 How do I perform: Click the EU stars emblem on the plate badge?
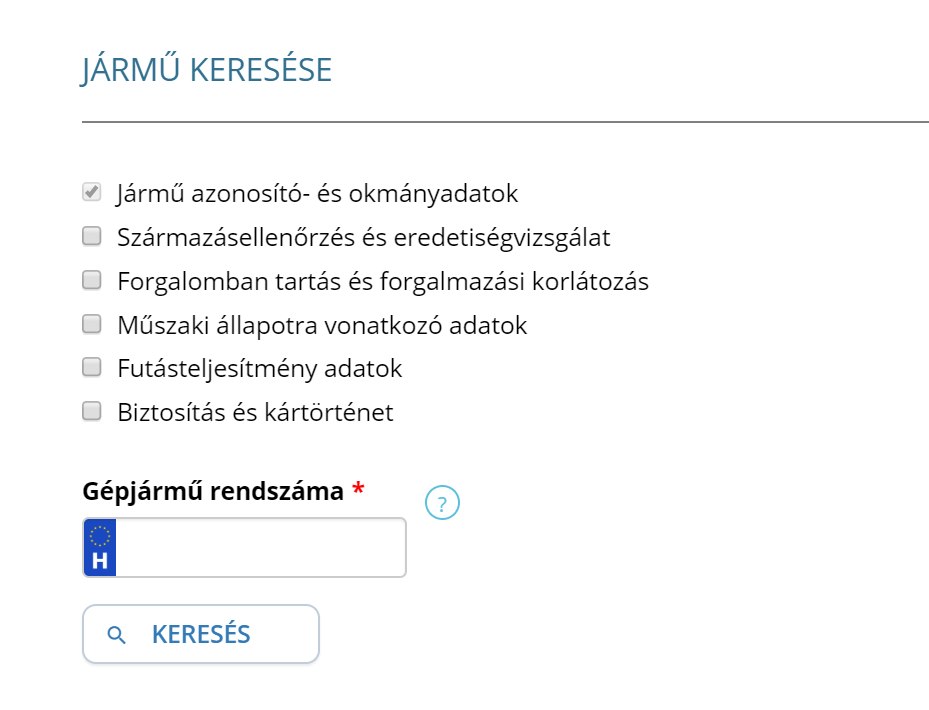(x=99, y=533)
